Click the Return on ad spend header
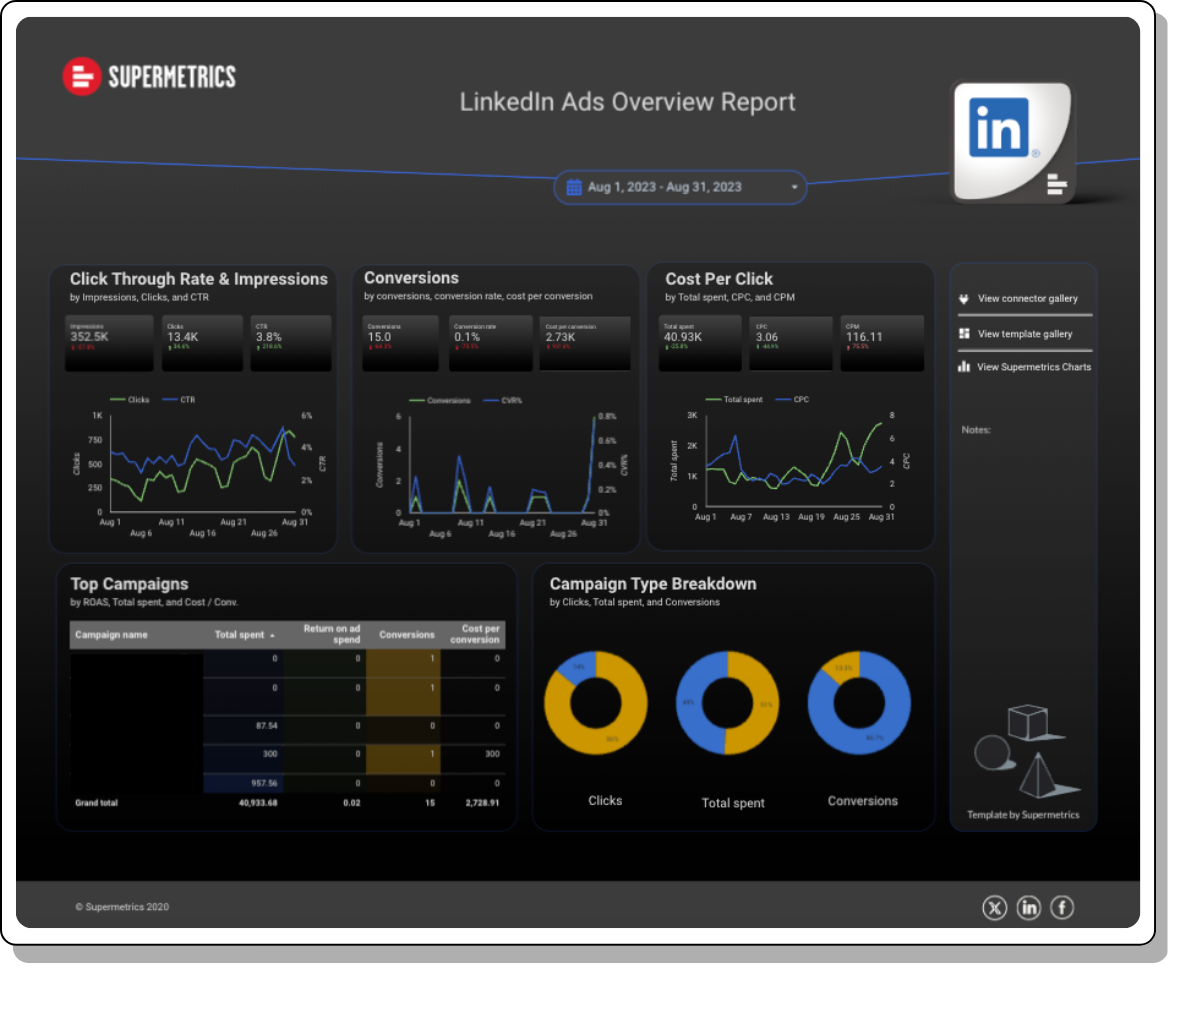This screenshot has height=1020, width=1194. (332, 634)
